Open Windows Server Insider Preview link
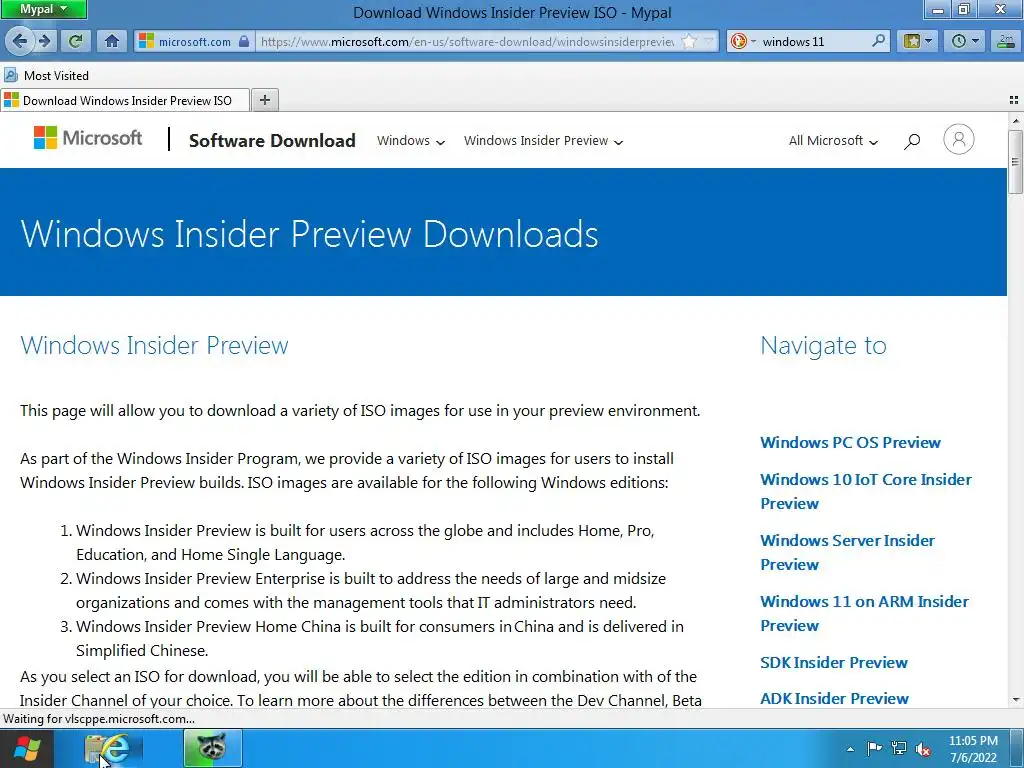This screenshot has width=1024, height=768. pos(848,552)
